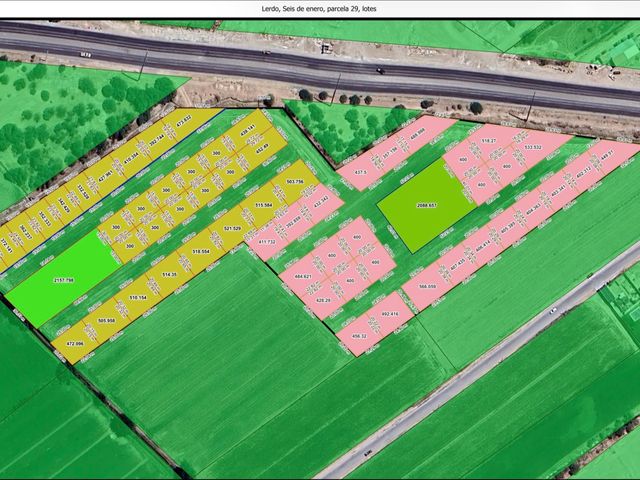
Task: Click the yellow lot labeled 452.49
Action: click(264, 147)
